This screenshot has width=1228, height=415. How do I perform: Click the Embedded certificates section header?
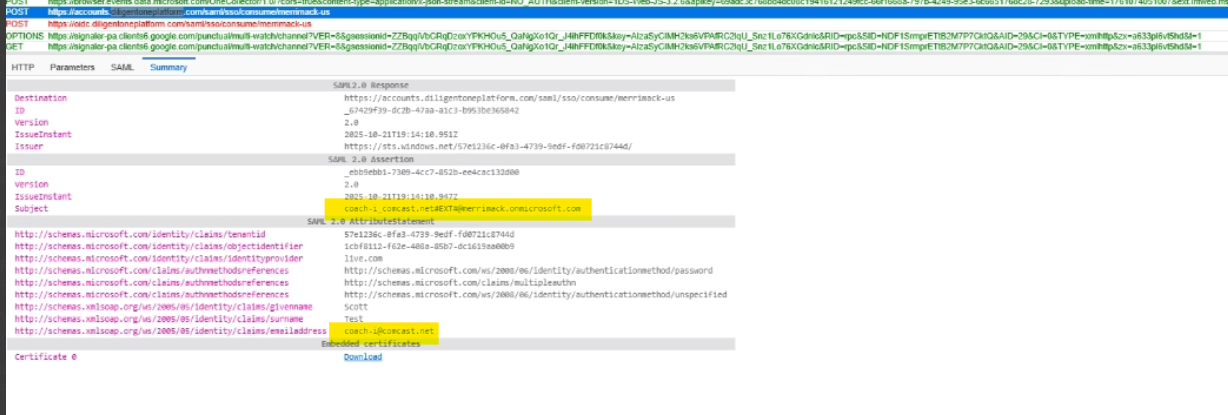click(x=370, y=343)
